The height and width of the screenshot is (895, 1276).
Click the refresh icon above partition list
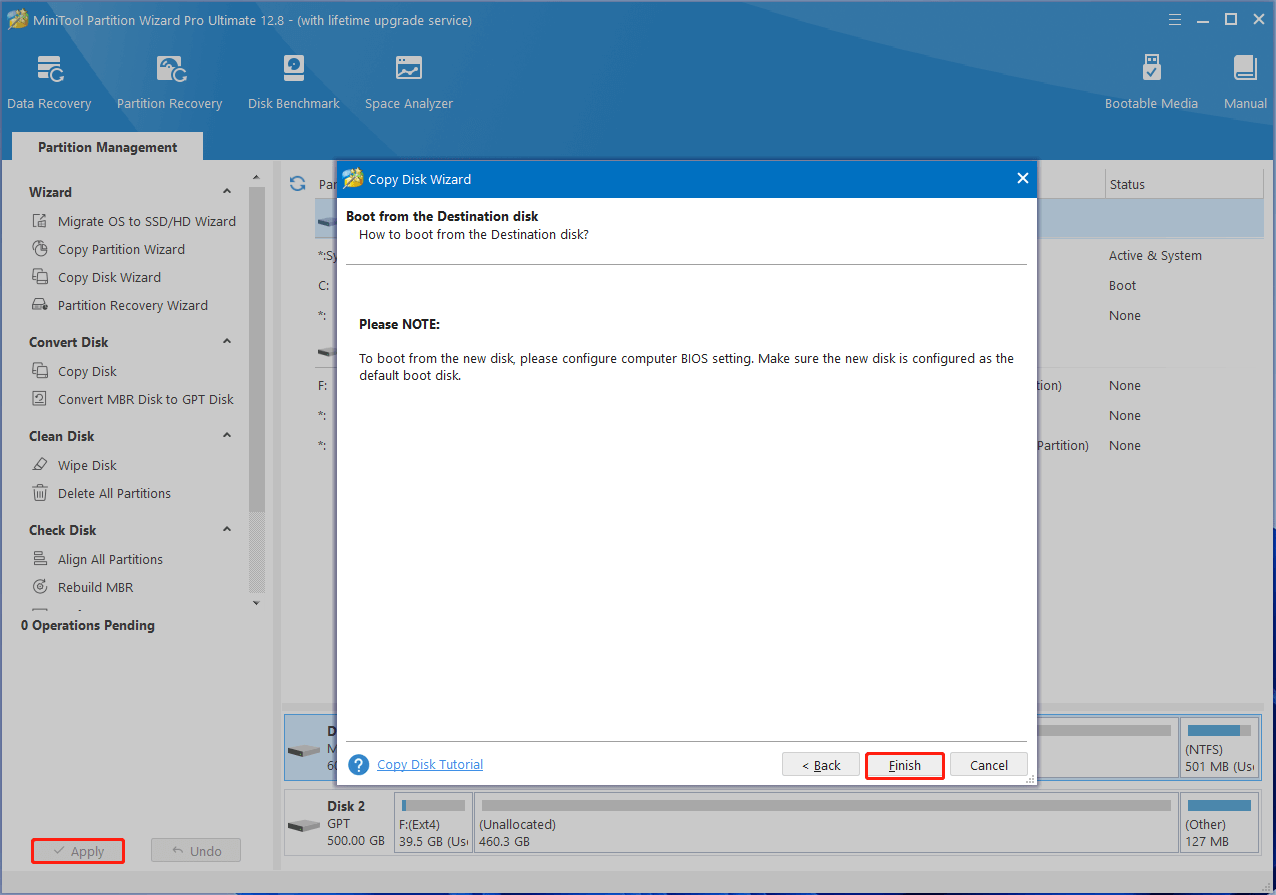click(297, 184)
